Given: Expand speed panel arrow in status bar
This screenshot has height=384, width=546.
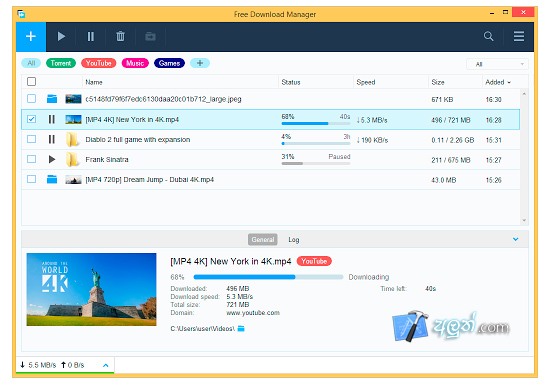Looking at the screenshot, I should click(x=106, y=365).
